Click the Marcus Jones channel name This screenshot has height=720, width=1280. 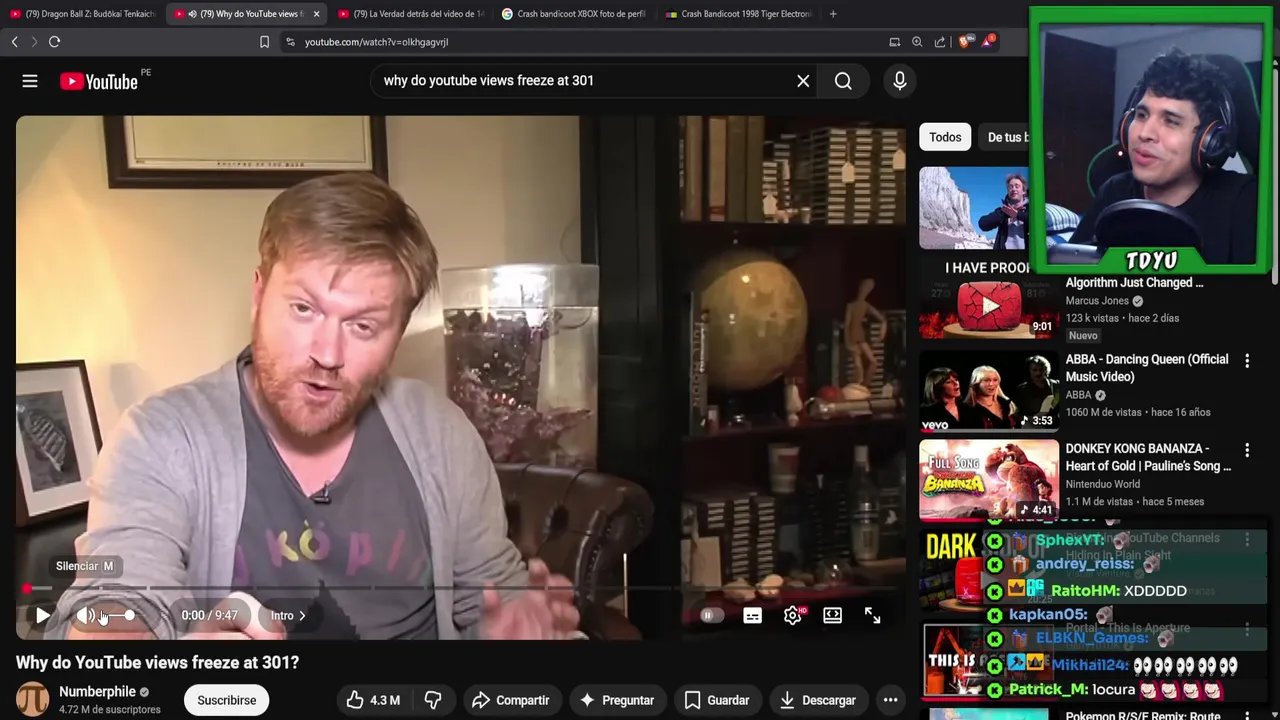pyautogui.click(x=1097, y=301)
